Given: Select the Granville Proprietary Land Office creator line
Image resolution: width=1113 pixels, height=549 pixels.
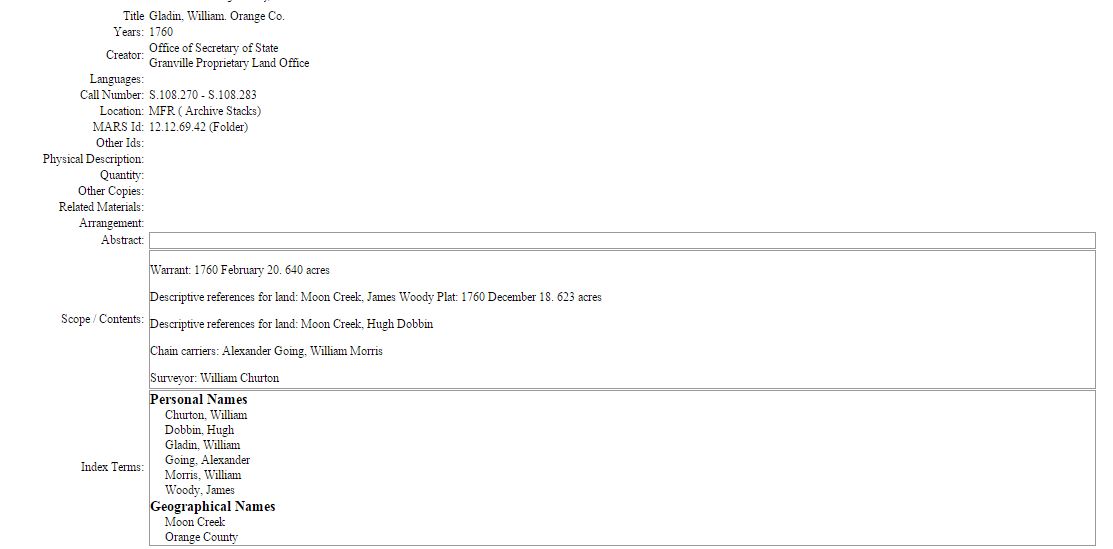Looking at the screenshot, I should 229,63.
